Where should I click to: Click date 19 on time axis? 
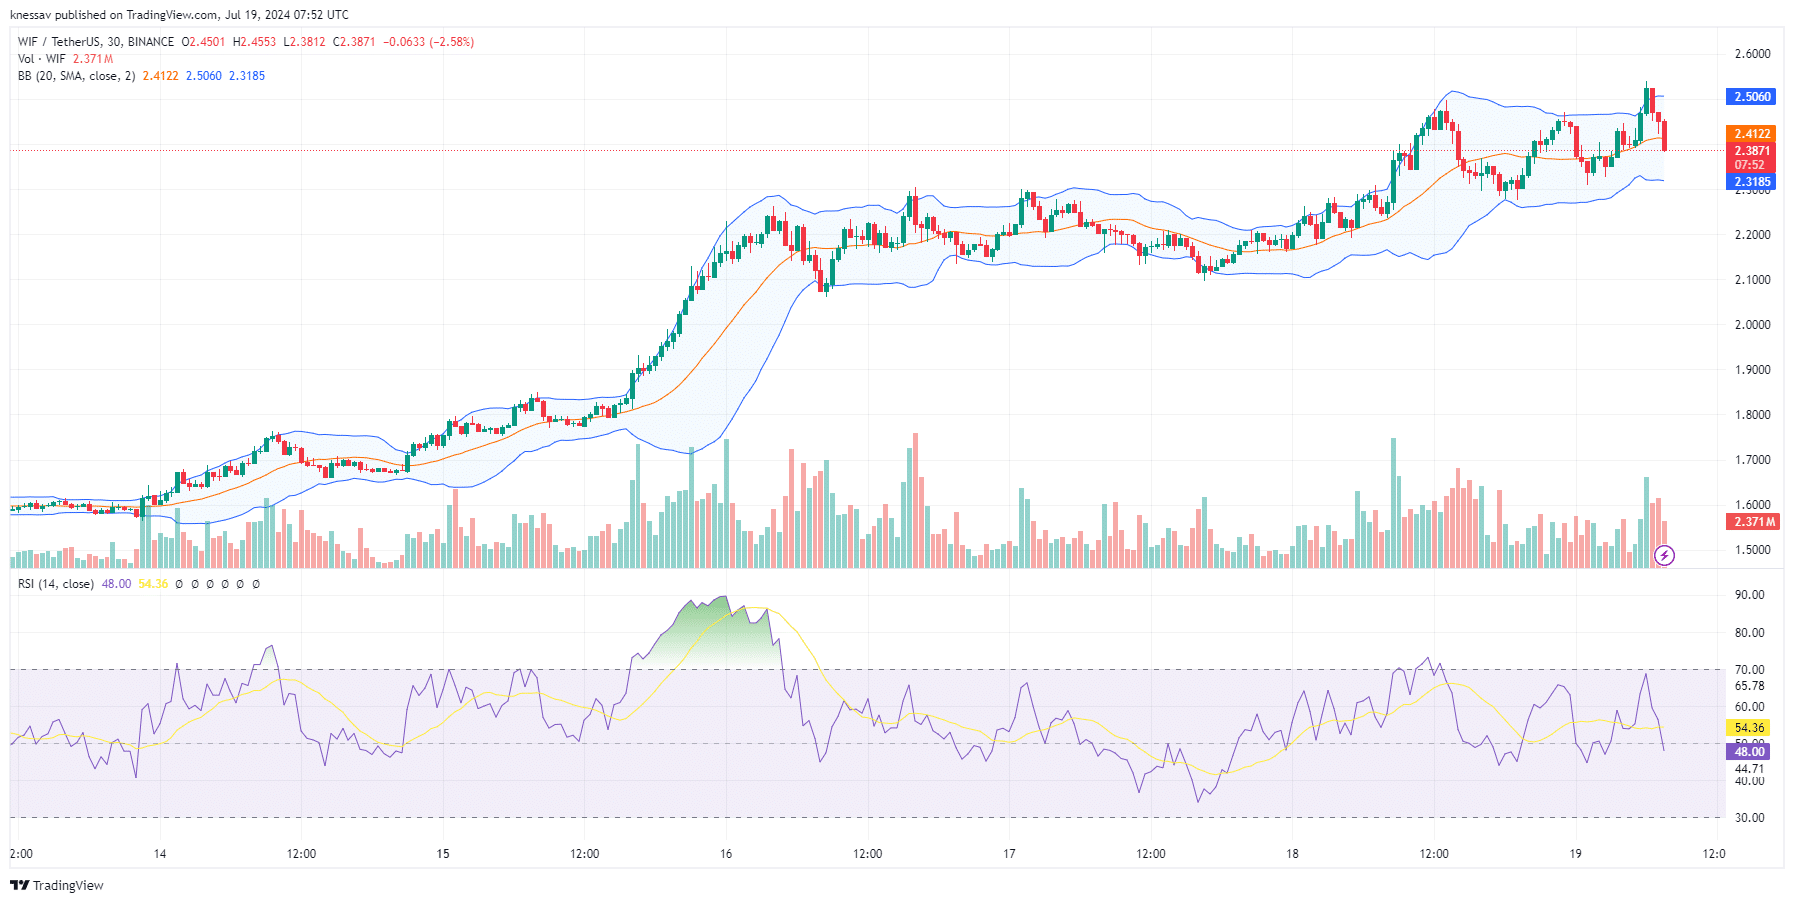tap(1575, 854)
